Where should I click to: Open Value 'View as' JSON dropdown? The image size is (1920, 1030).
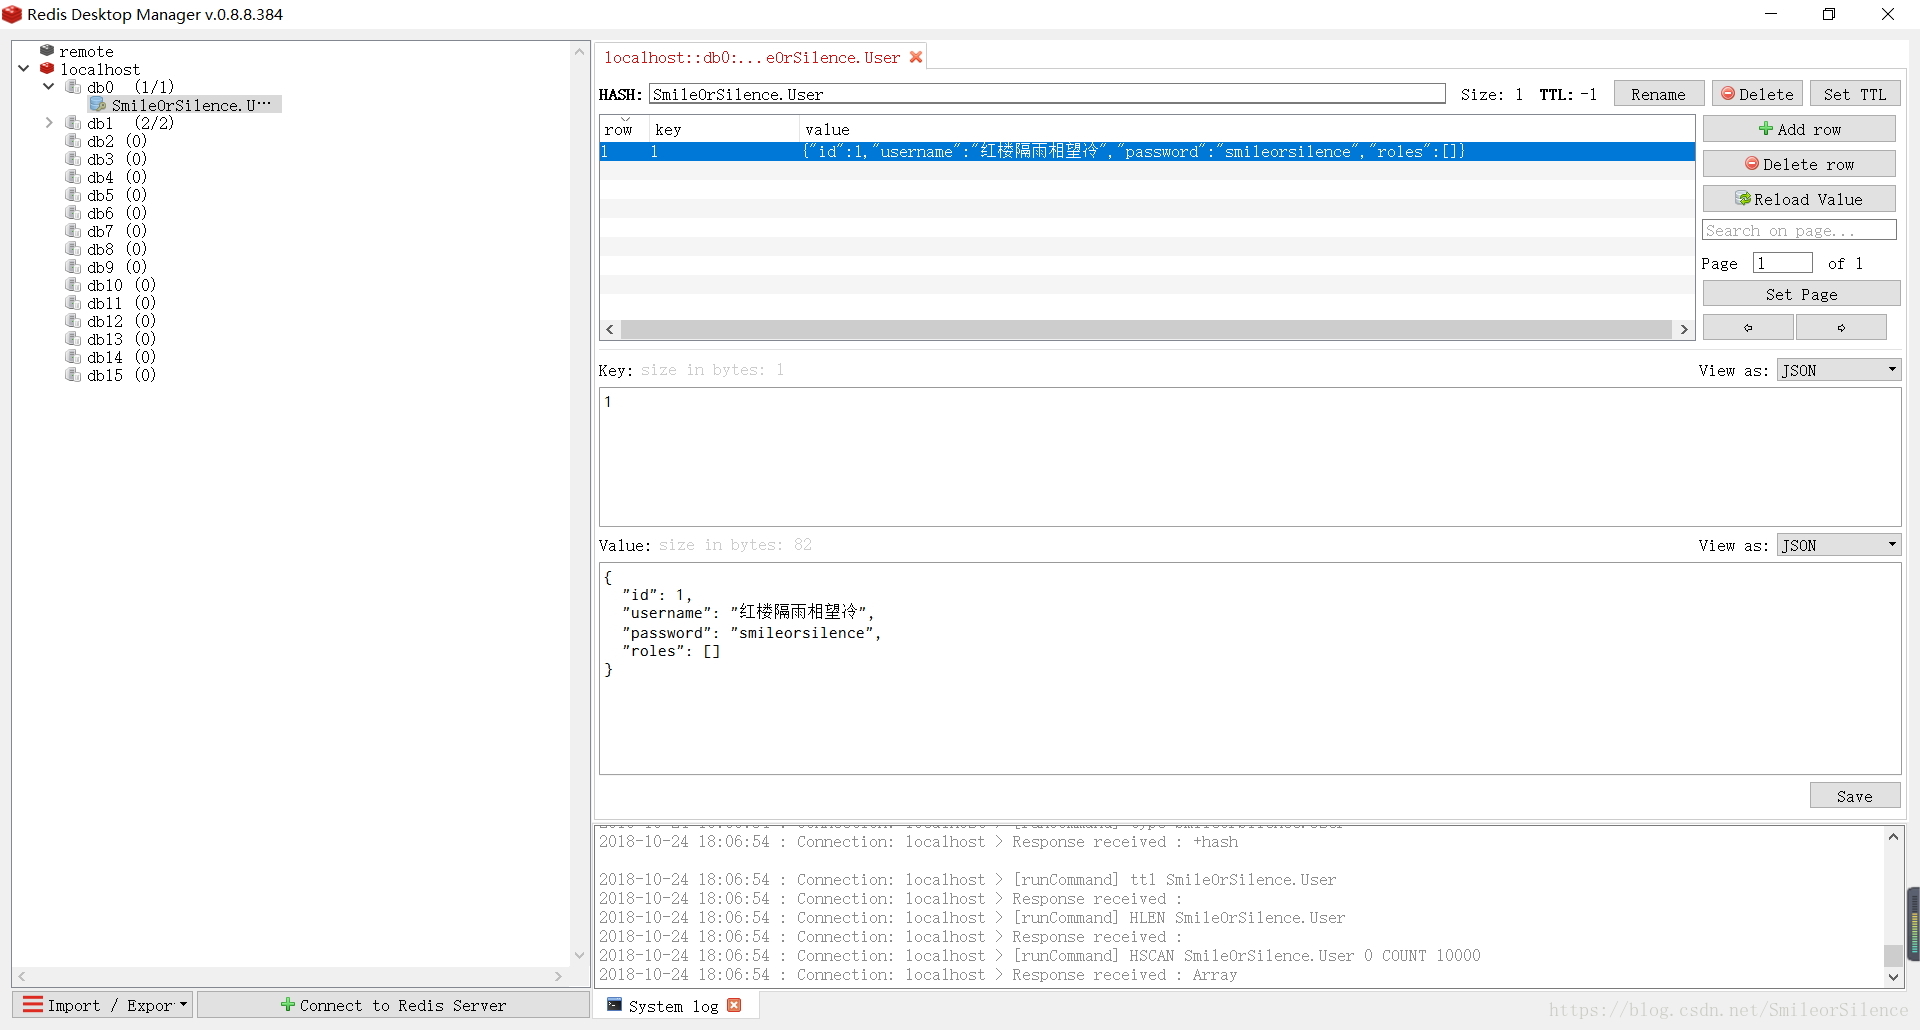point(1839,545)
